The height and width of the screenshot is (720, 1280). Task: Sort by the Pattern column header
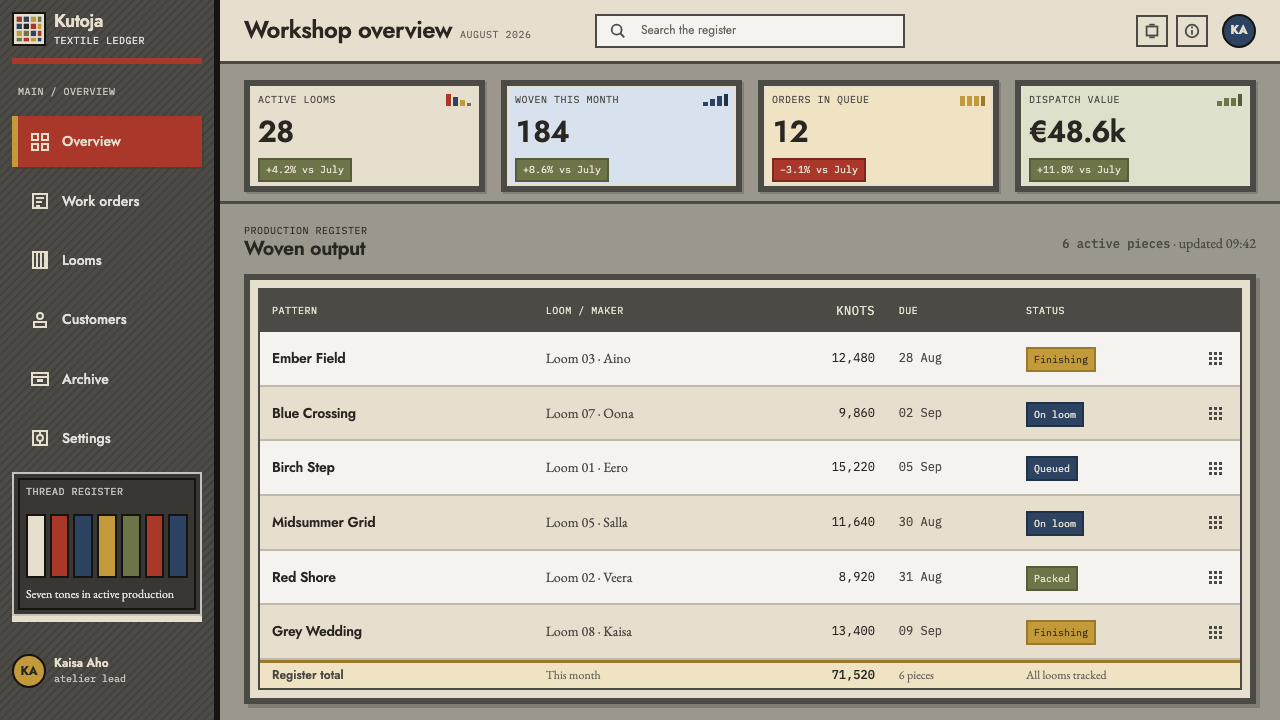[294, 311]
